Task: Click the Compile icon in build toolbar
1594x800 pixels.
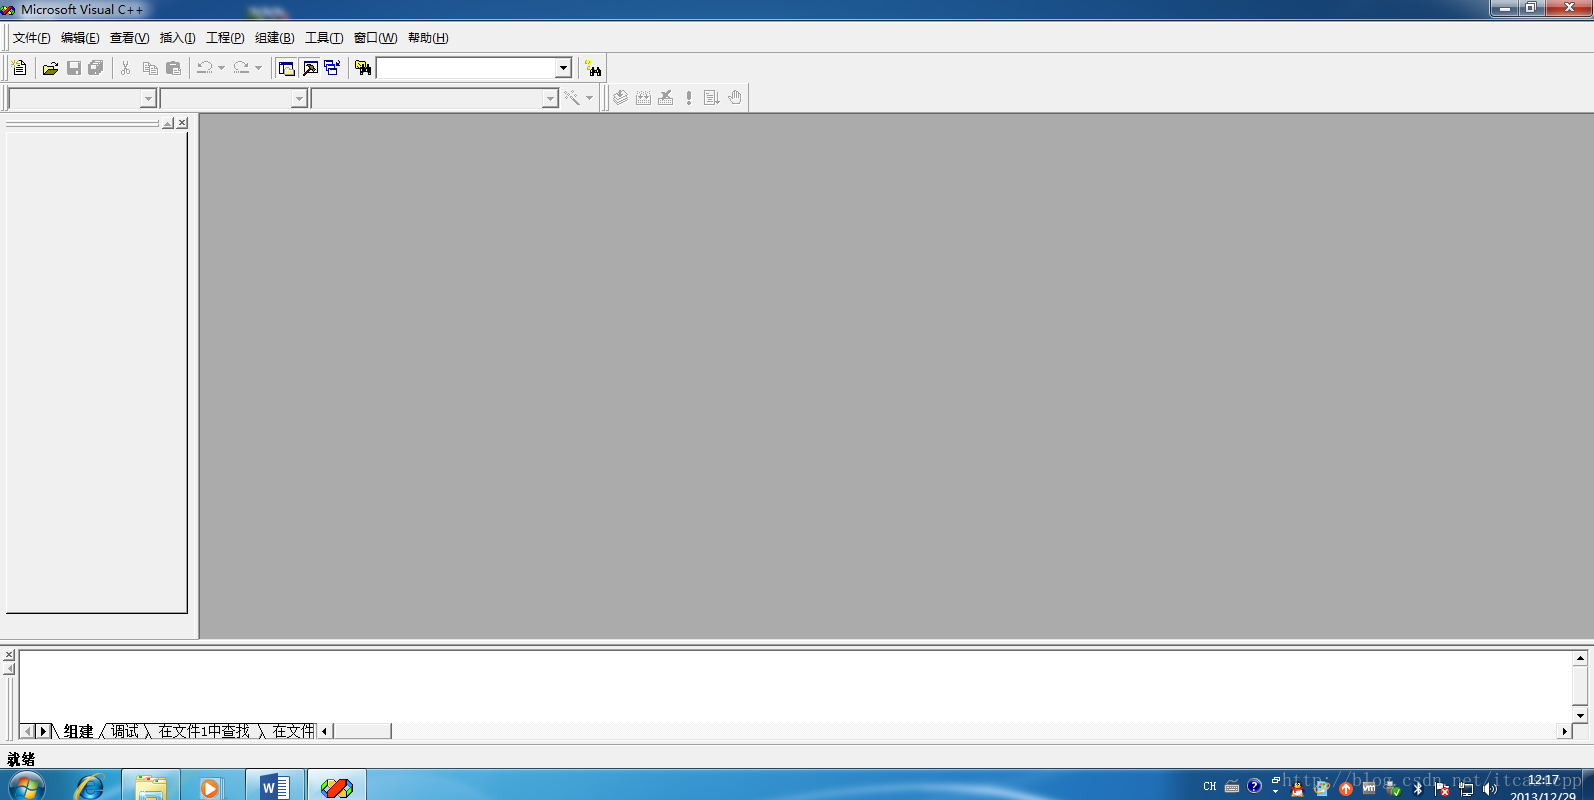Action: [x=620, y=97]
